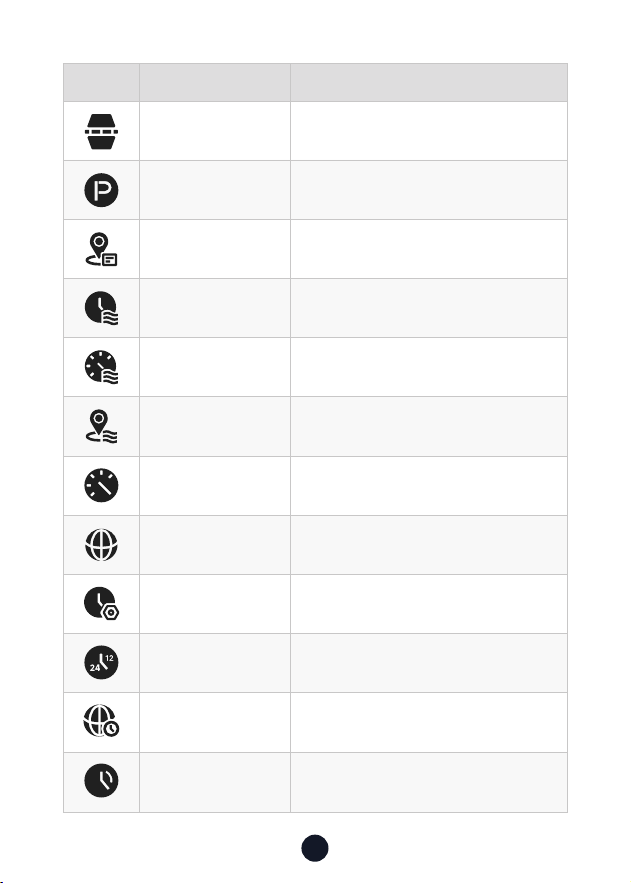Click the dark circle below the table
631x883 pixels.
point(315,848)
